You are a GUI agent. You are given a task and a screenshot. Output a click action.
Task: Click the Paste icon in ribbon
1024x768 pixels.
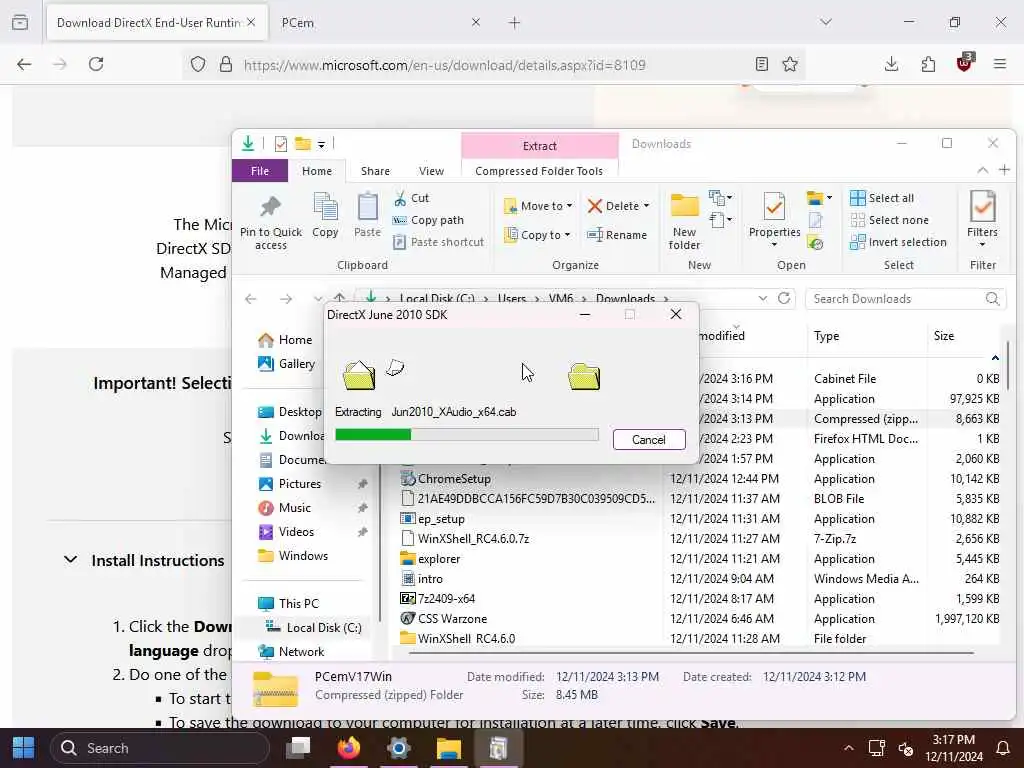tap(367, 208)
